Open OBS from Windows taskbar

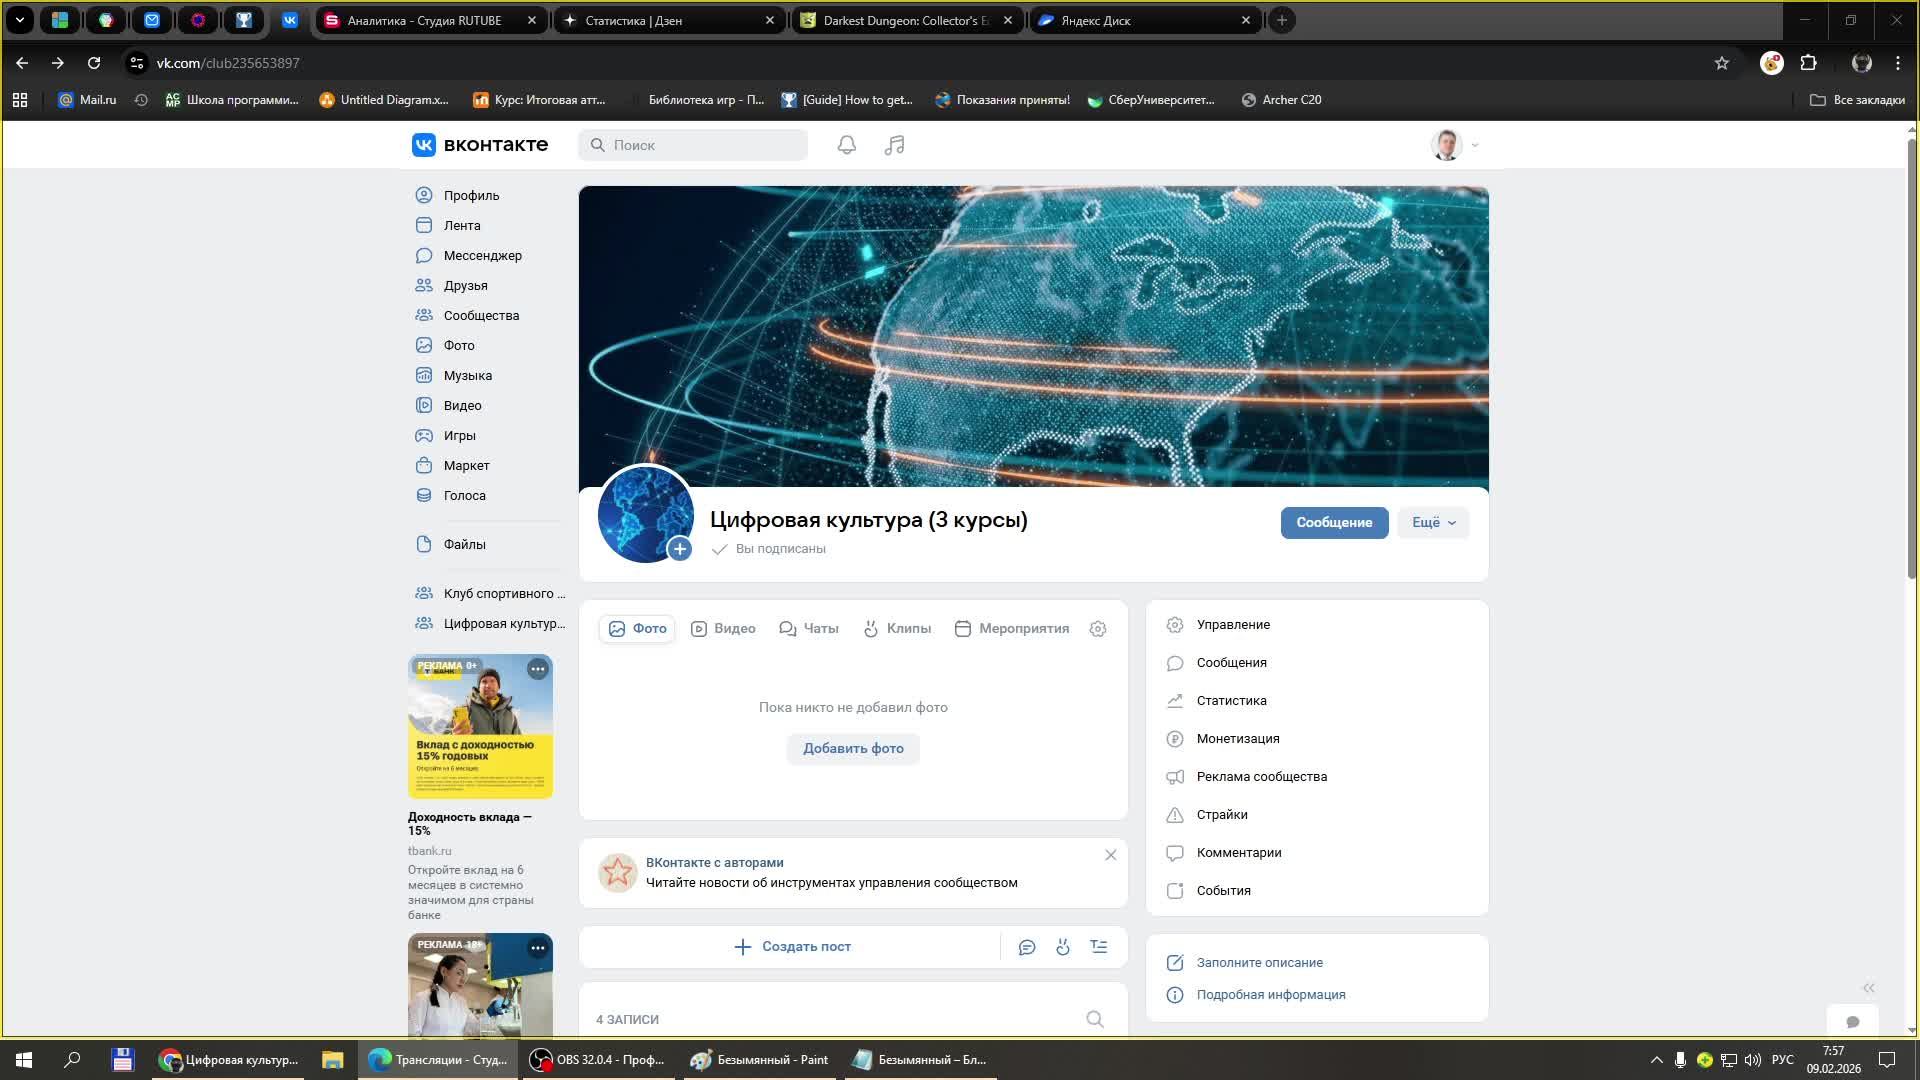(598, 1060)
